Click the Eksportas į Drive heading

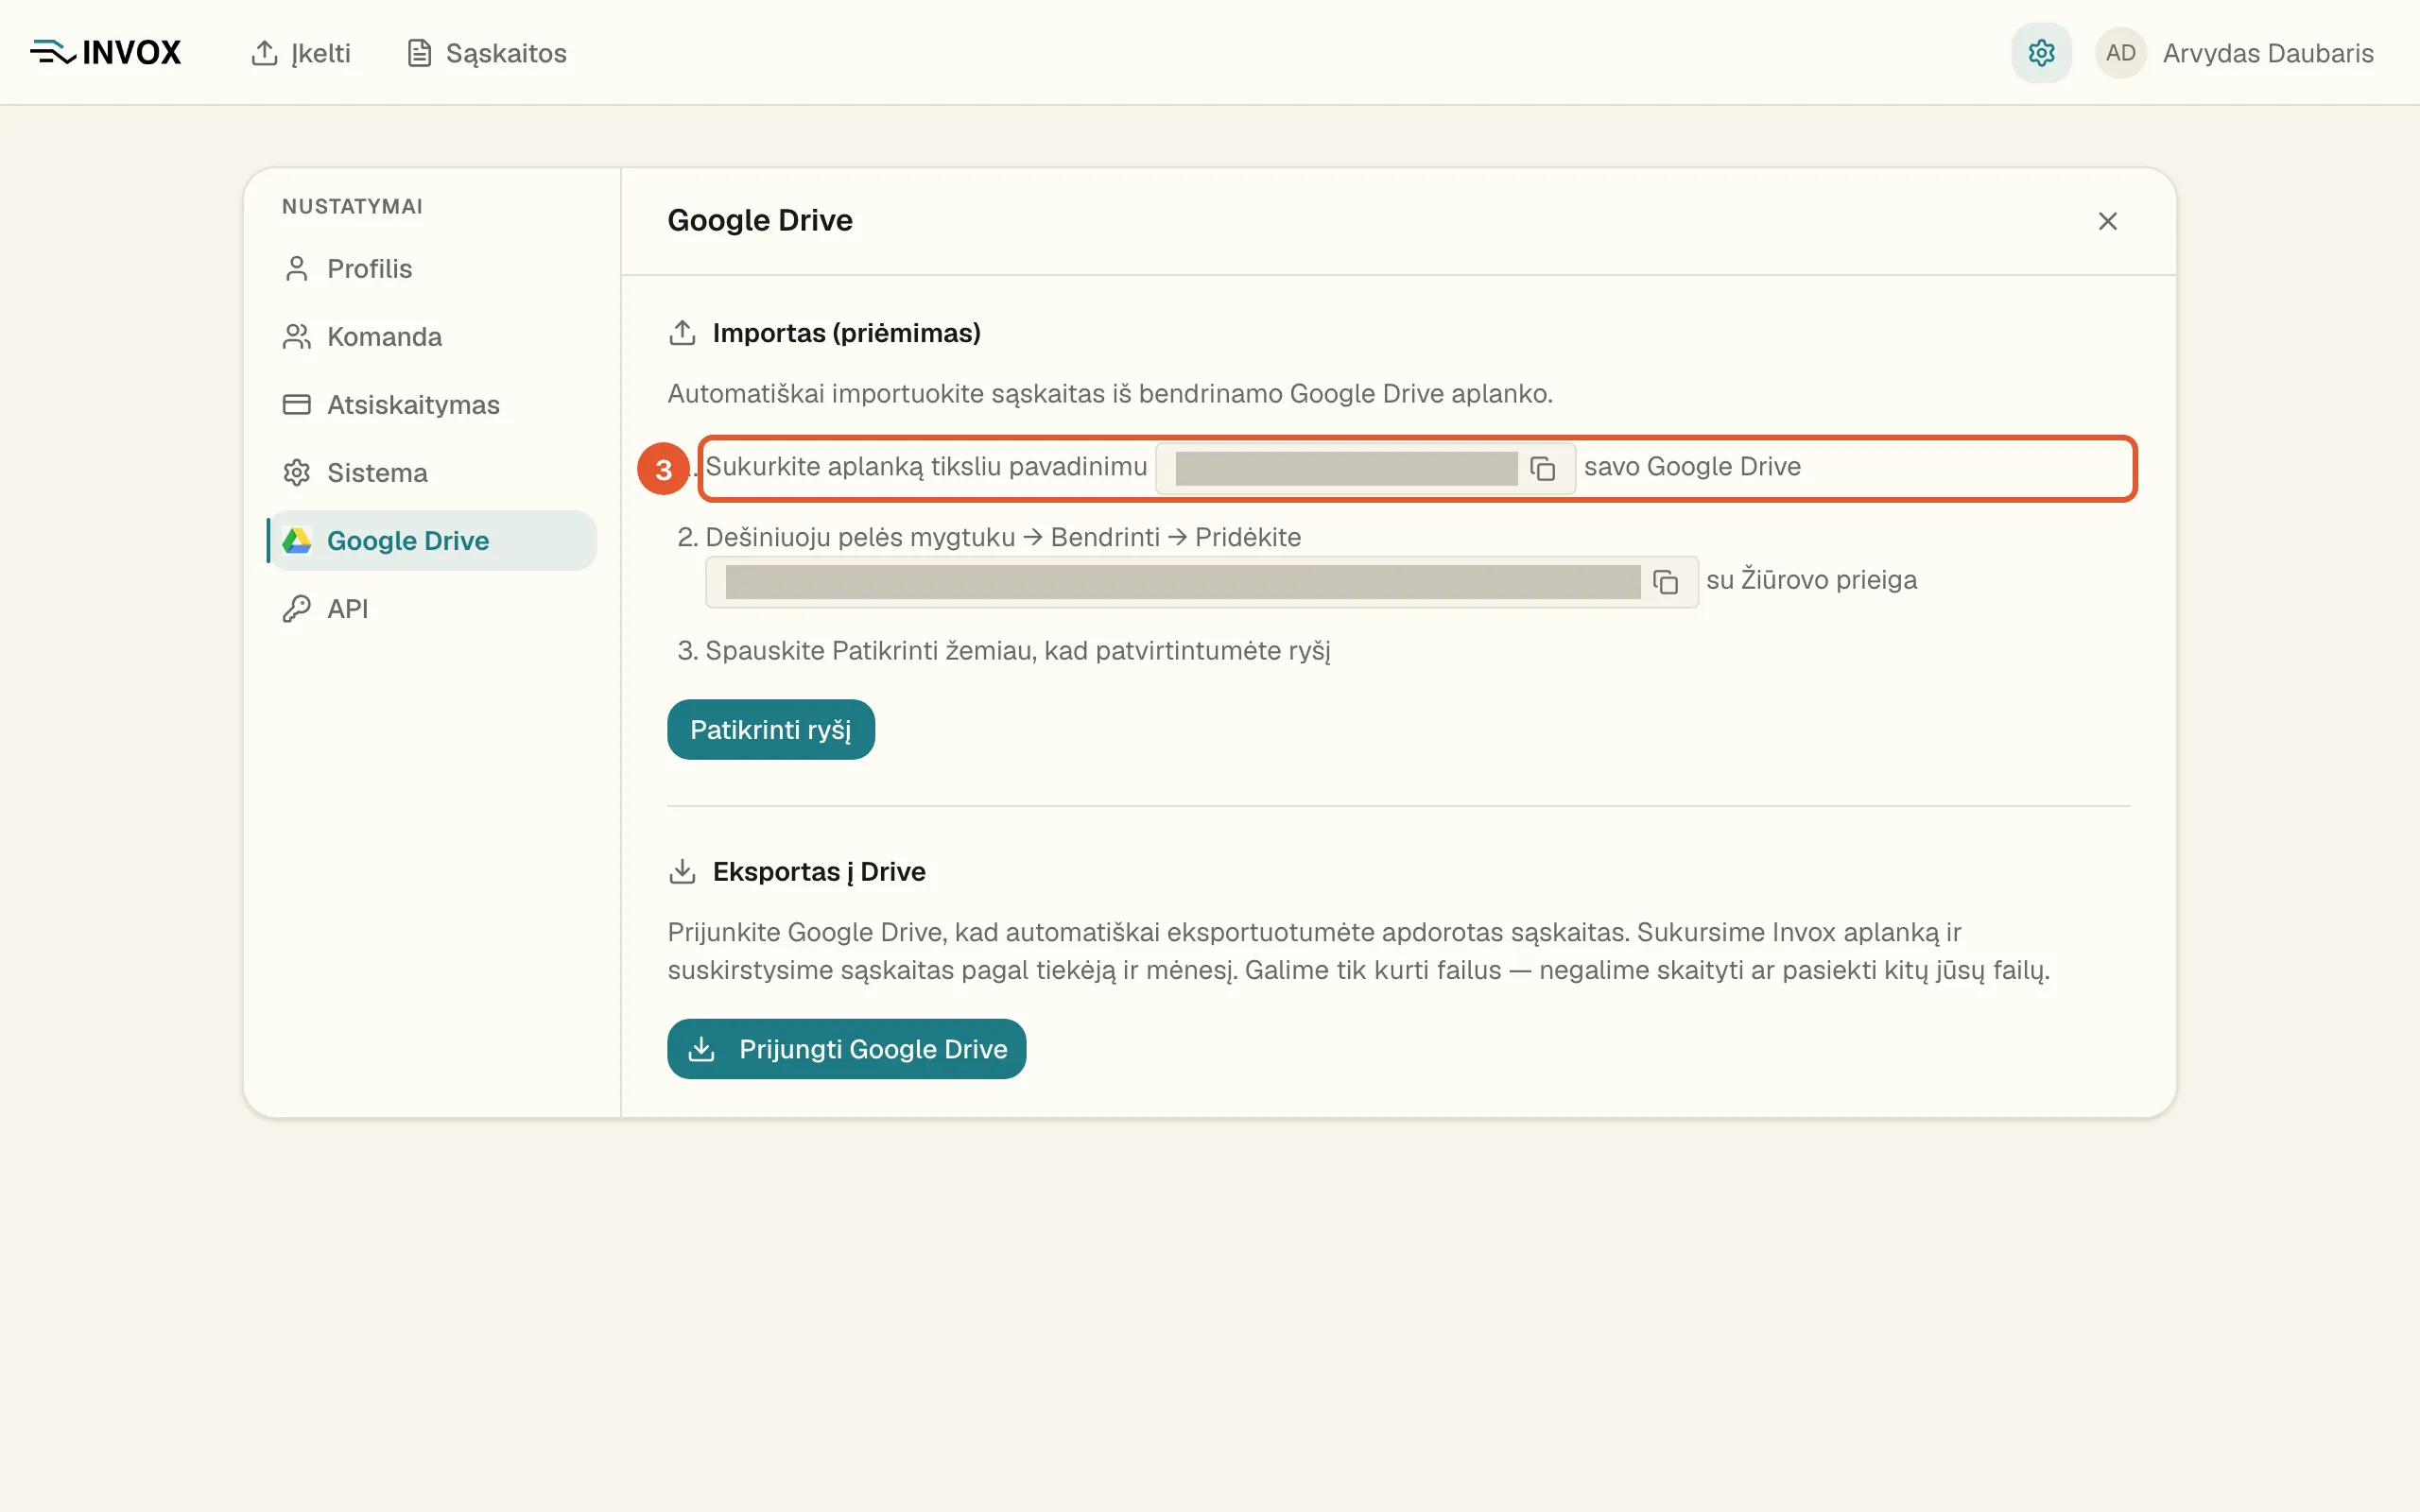pos(819,872)
